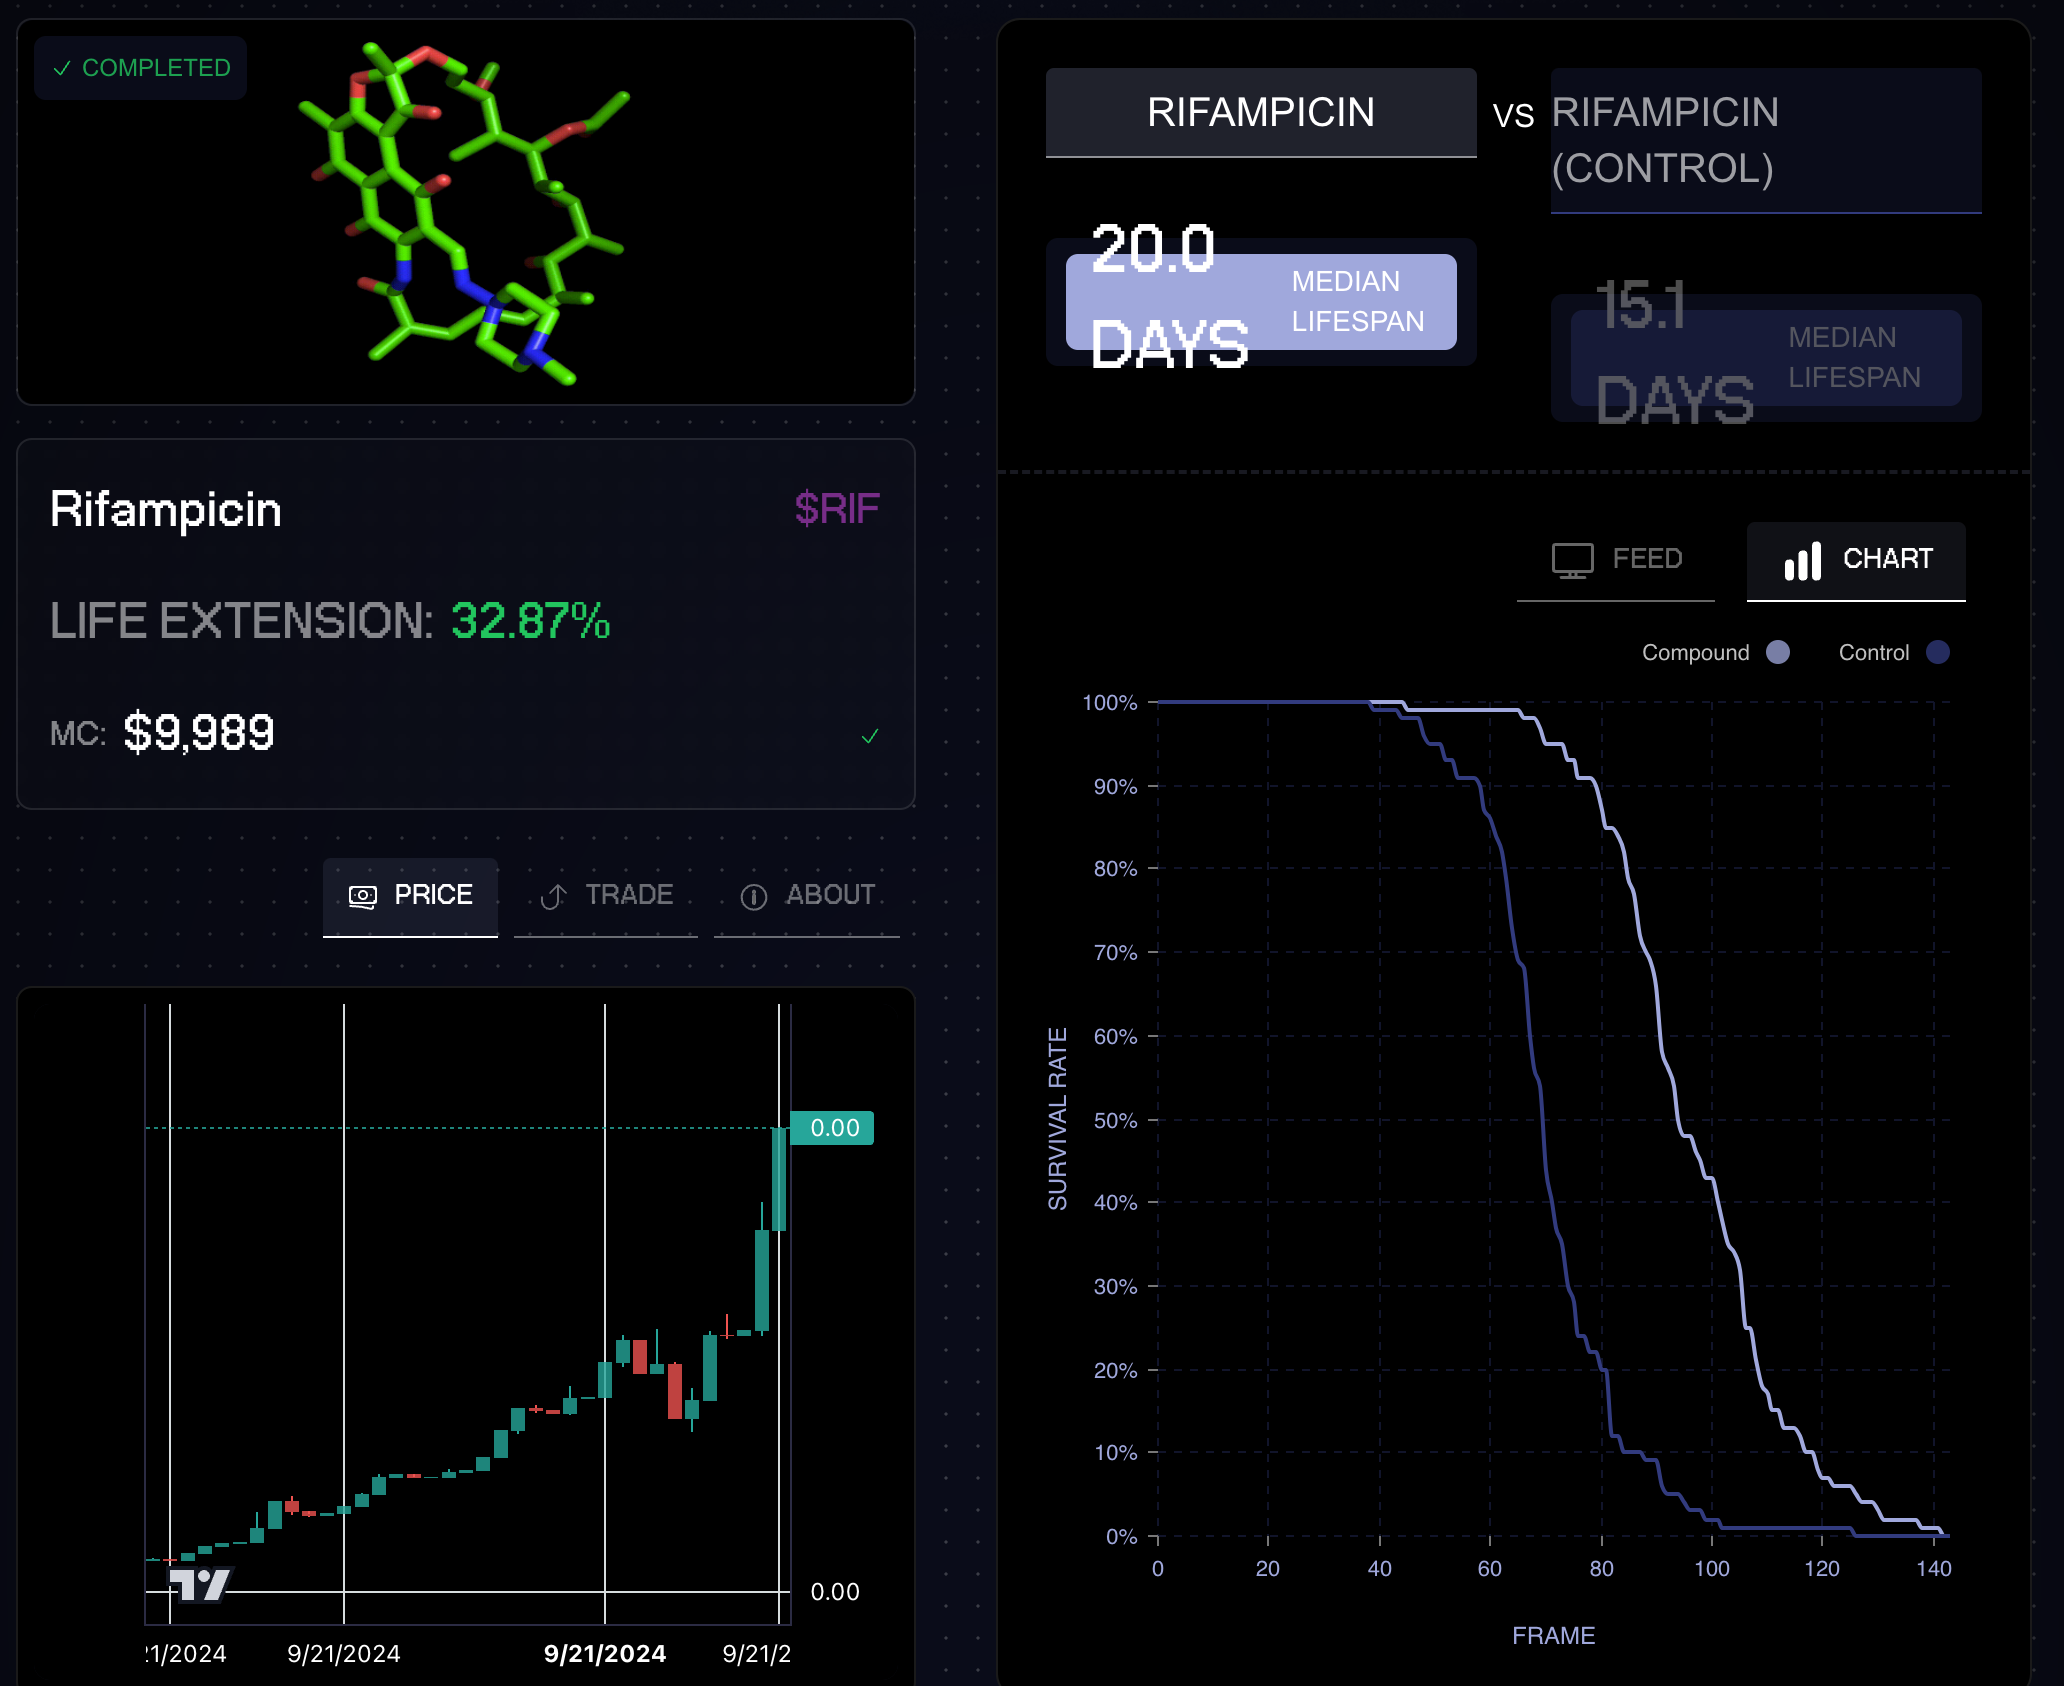Toggle the Control series legend dot
The image size is (2064, 1686).
point(1938,652)
